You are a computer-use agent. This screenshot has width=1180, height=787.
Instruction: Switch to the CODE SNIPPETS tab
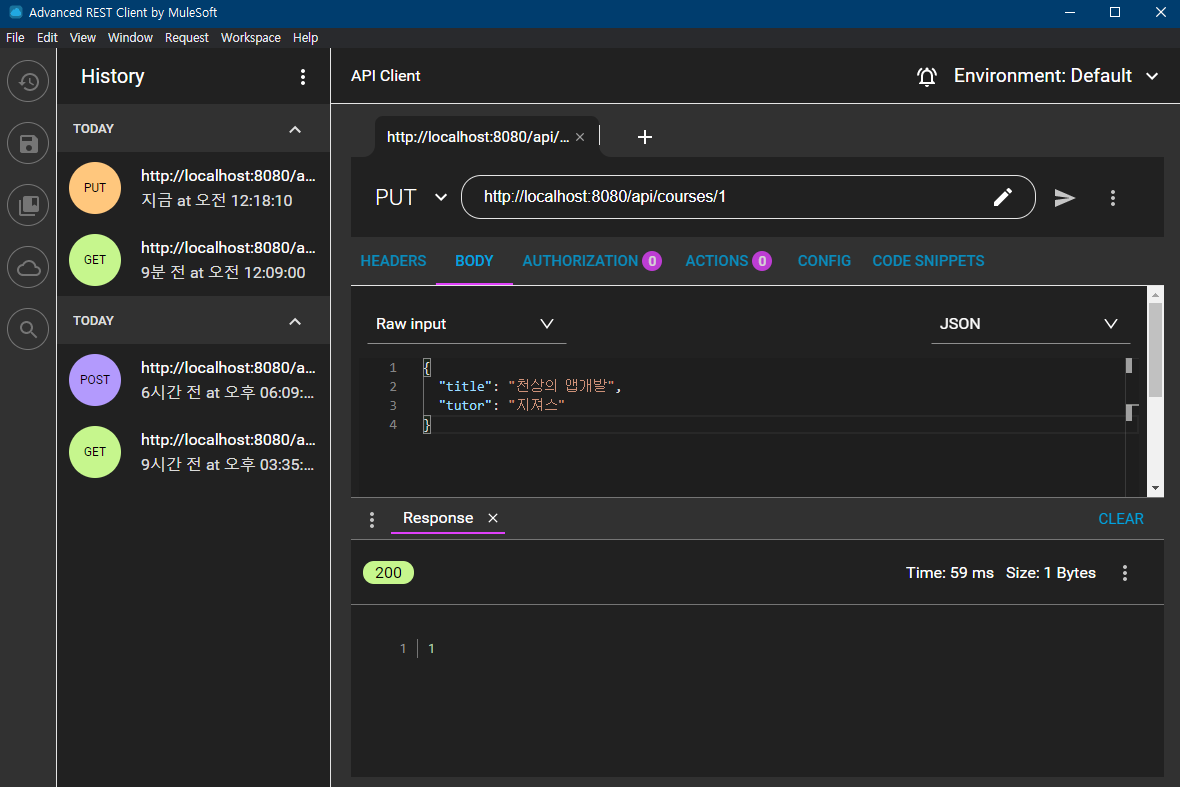coord(928,261)
